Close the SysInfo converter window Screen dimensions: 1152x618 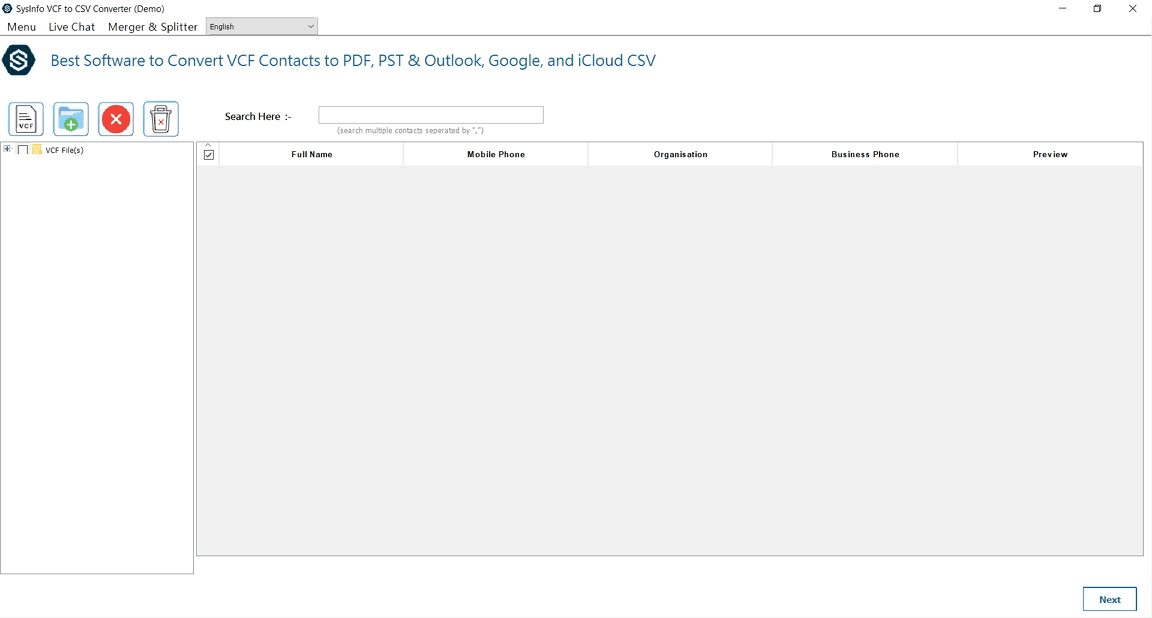click(1132, 9)
